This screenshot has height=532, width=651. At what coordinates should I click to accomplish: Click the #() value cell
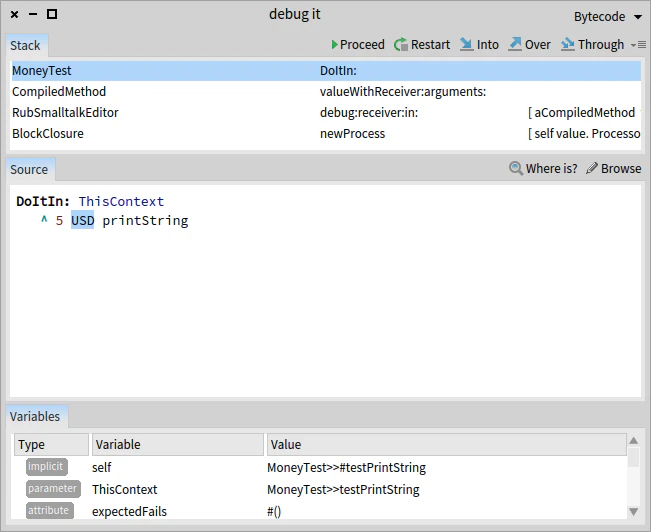274,511
